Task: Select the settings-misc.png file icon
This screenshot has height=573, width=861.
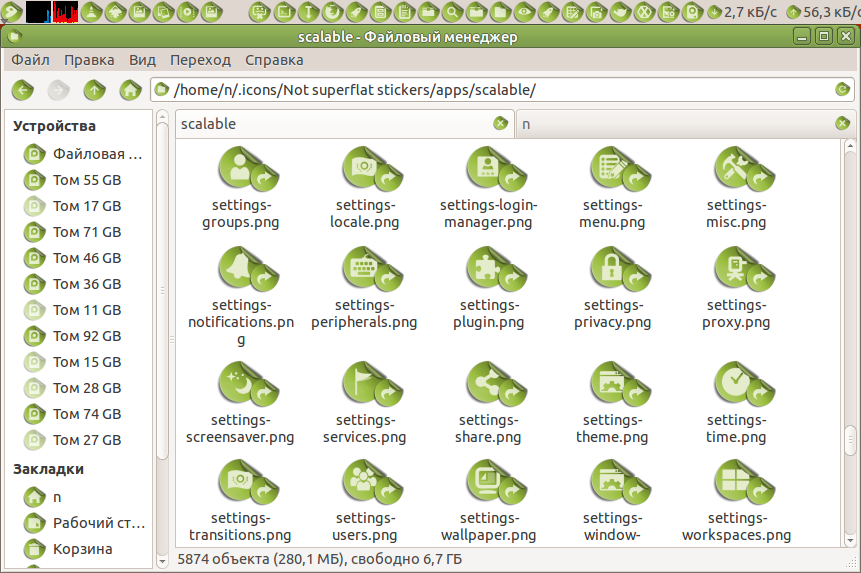Action: 743,168
